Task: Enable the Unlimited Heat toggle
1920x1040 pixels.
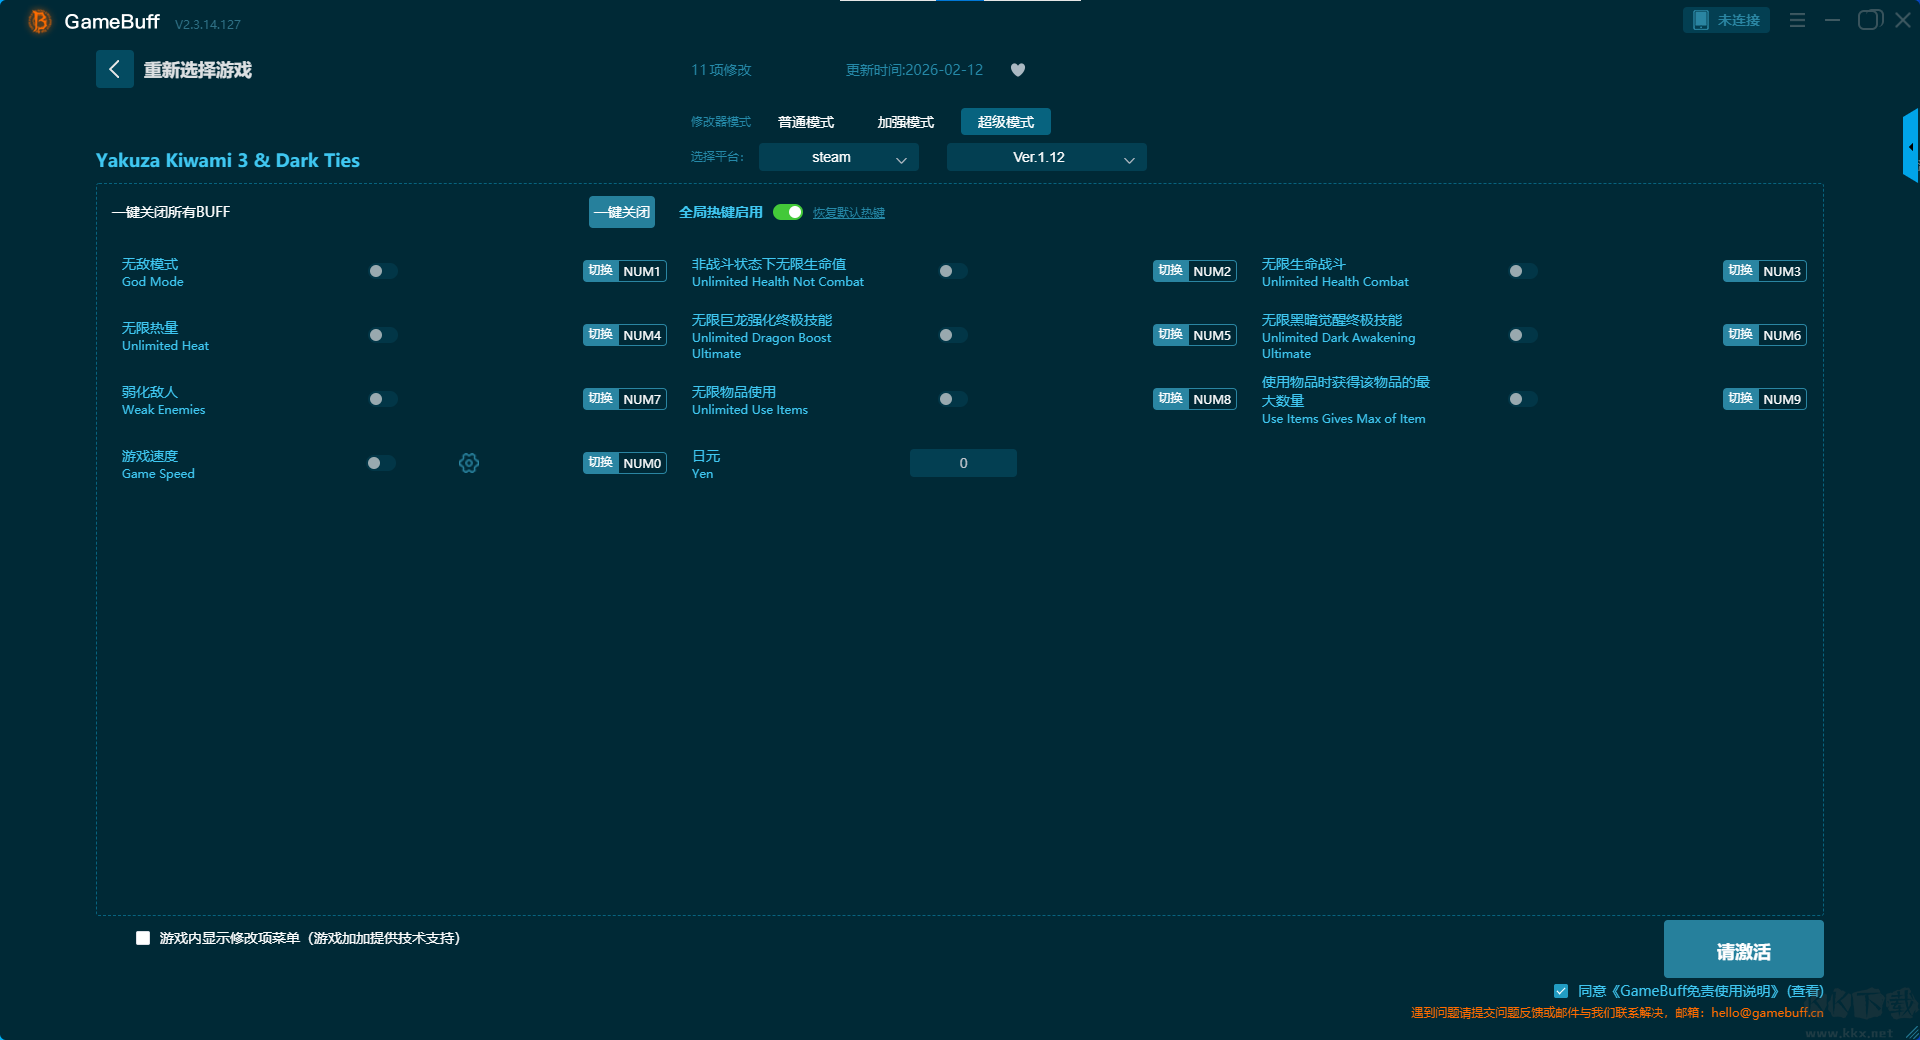Action: [382, 335]
